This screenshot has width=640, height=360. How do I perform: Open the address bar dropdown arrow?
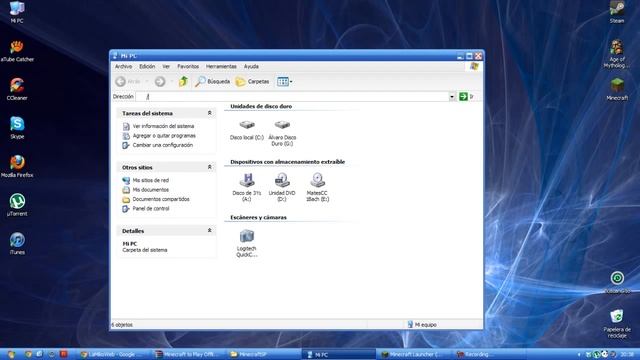452,97
